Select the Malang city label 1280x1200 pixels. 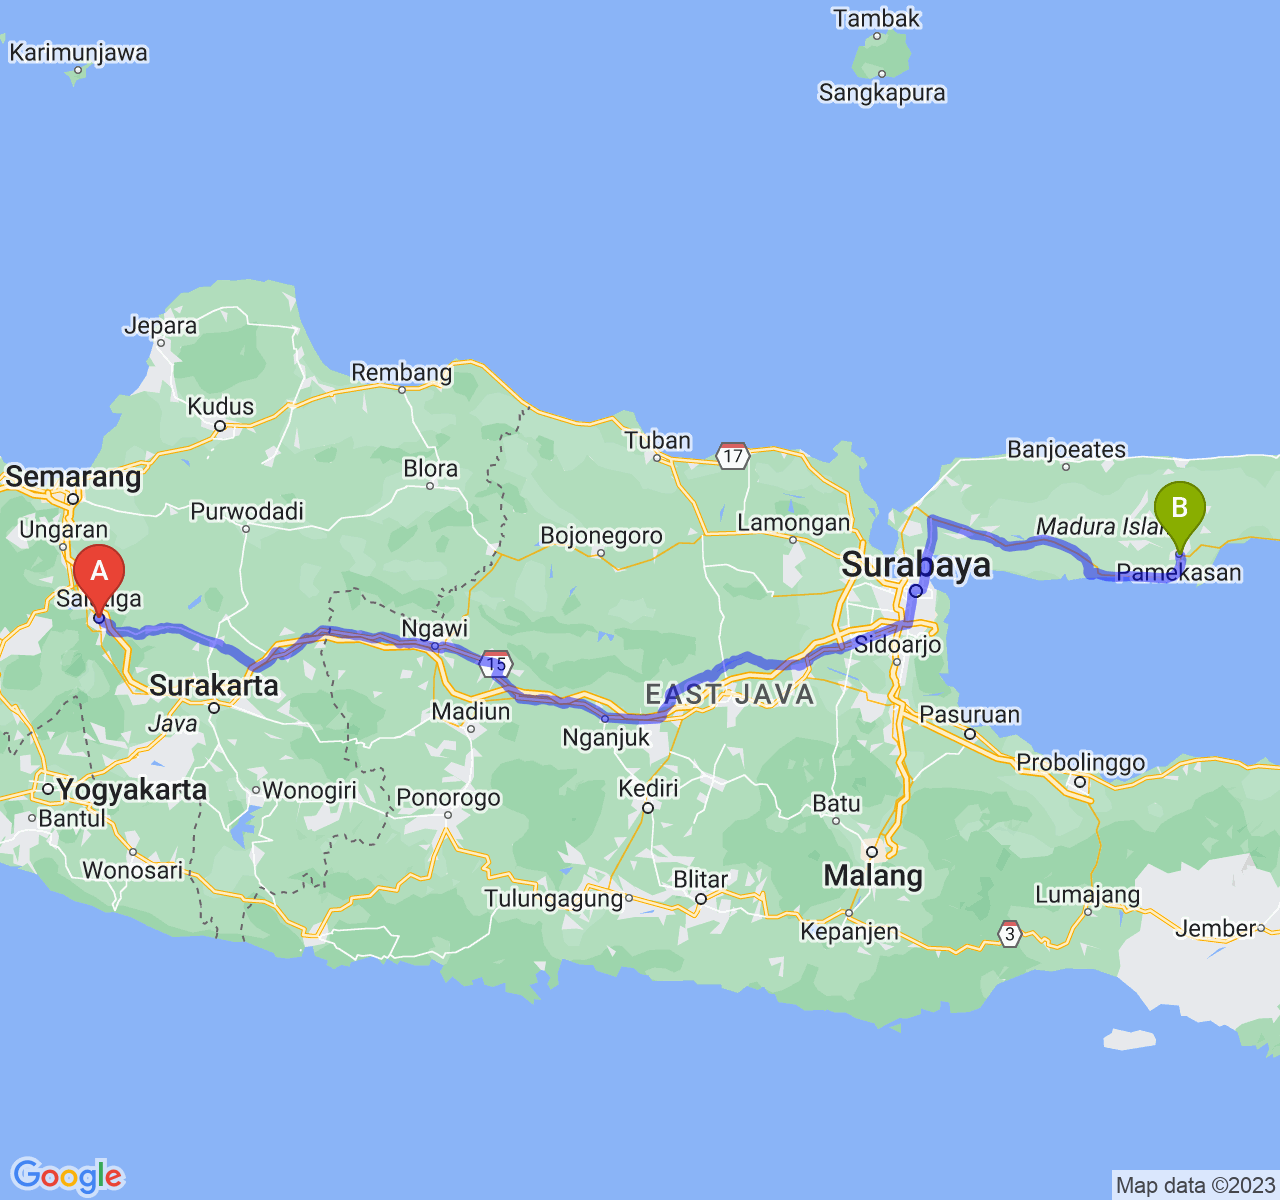click(873, 876)
